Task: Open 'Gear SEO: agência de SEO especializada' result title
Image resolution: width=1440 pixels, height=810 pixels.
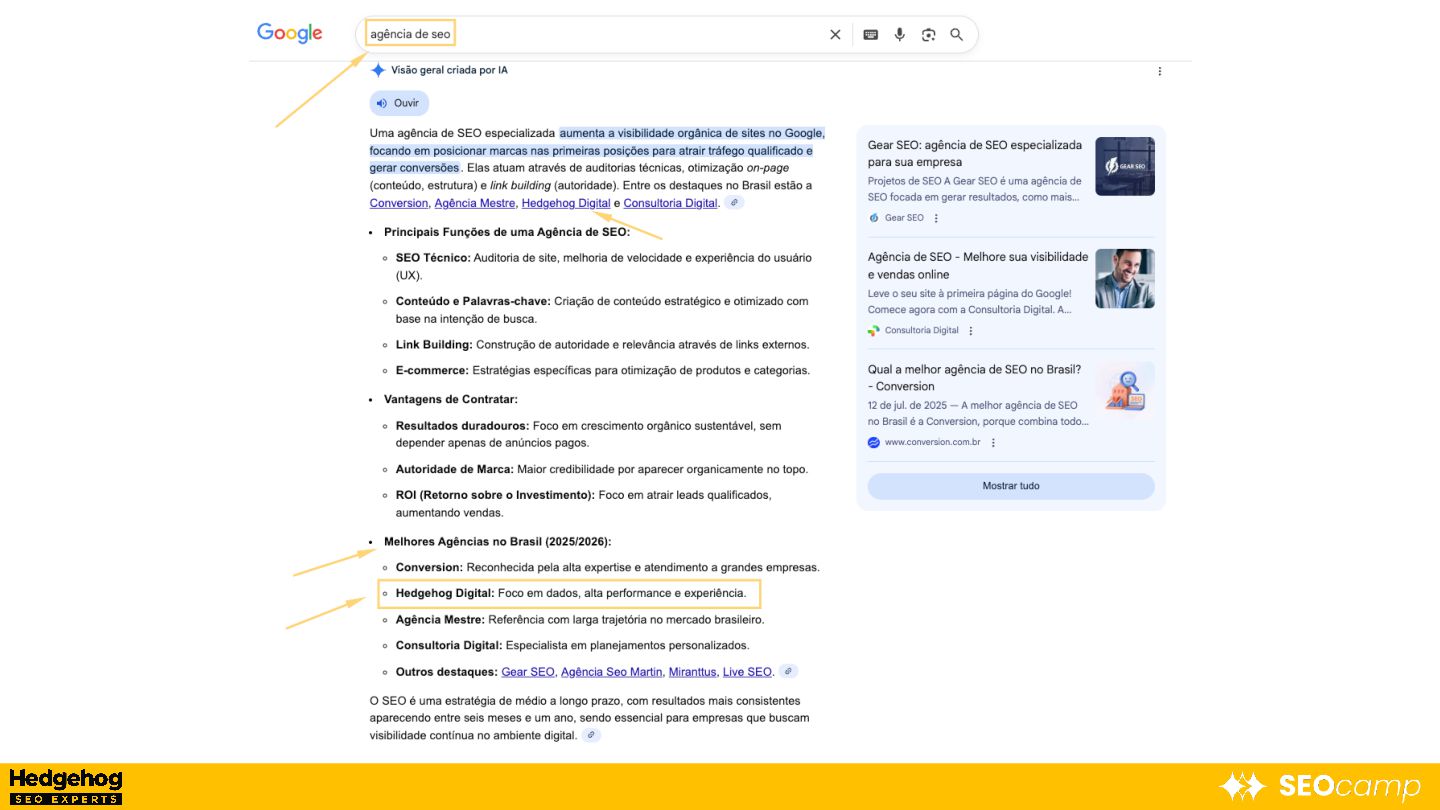Action: (x=975, y=153)
